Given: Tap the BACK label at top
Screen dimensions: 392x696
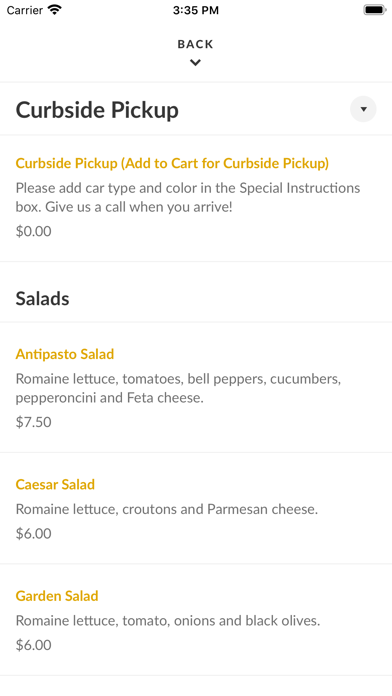Looking at the screenshot, I should click(x=195, y=44).
